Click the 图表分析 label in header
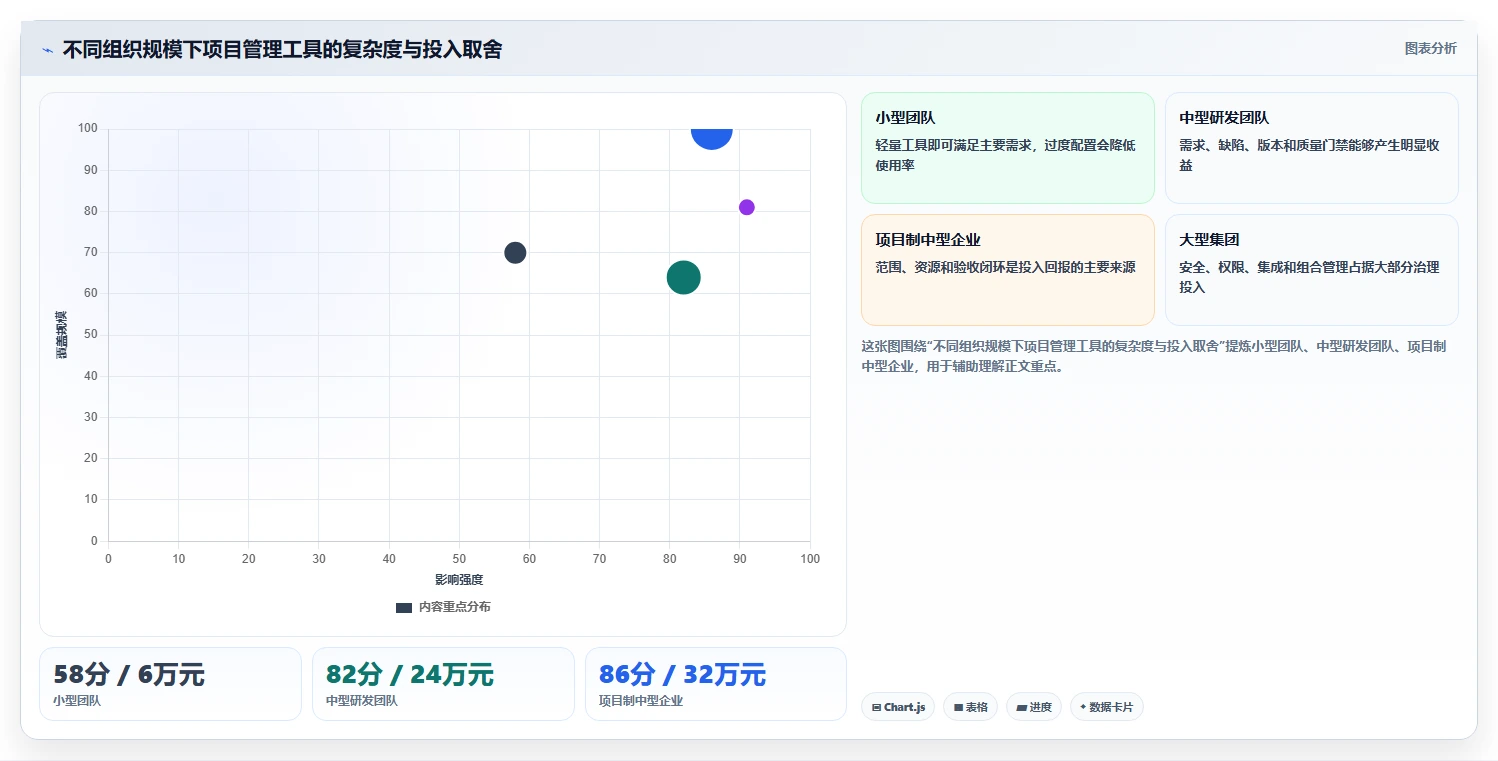The width and height of the screenshot is (1498, 761). [1430, 48]
